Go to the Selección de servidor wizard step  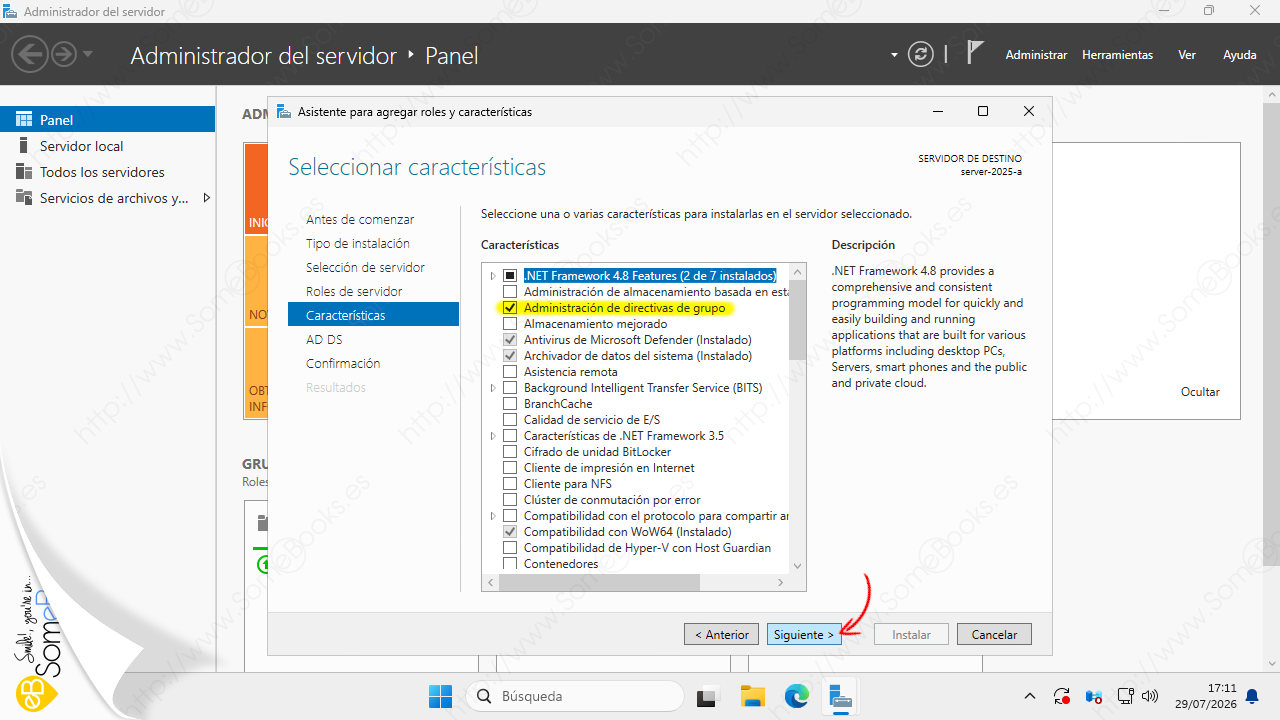(x=365, y=267)
